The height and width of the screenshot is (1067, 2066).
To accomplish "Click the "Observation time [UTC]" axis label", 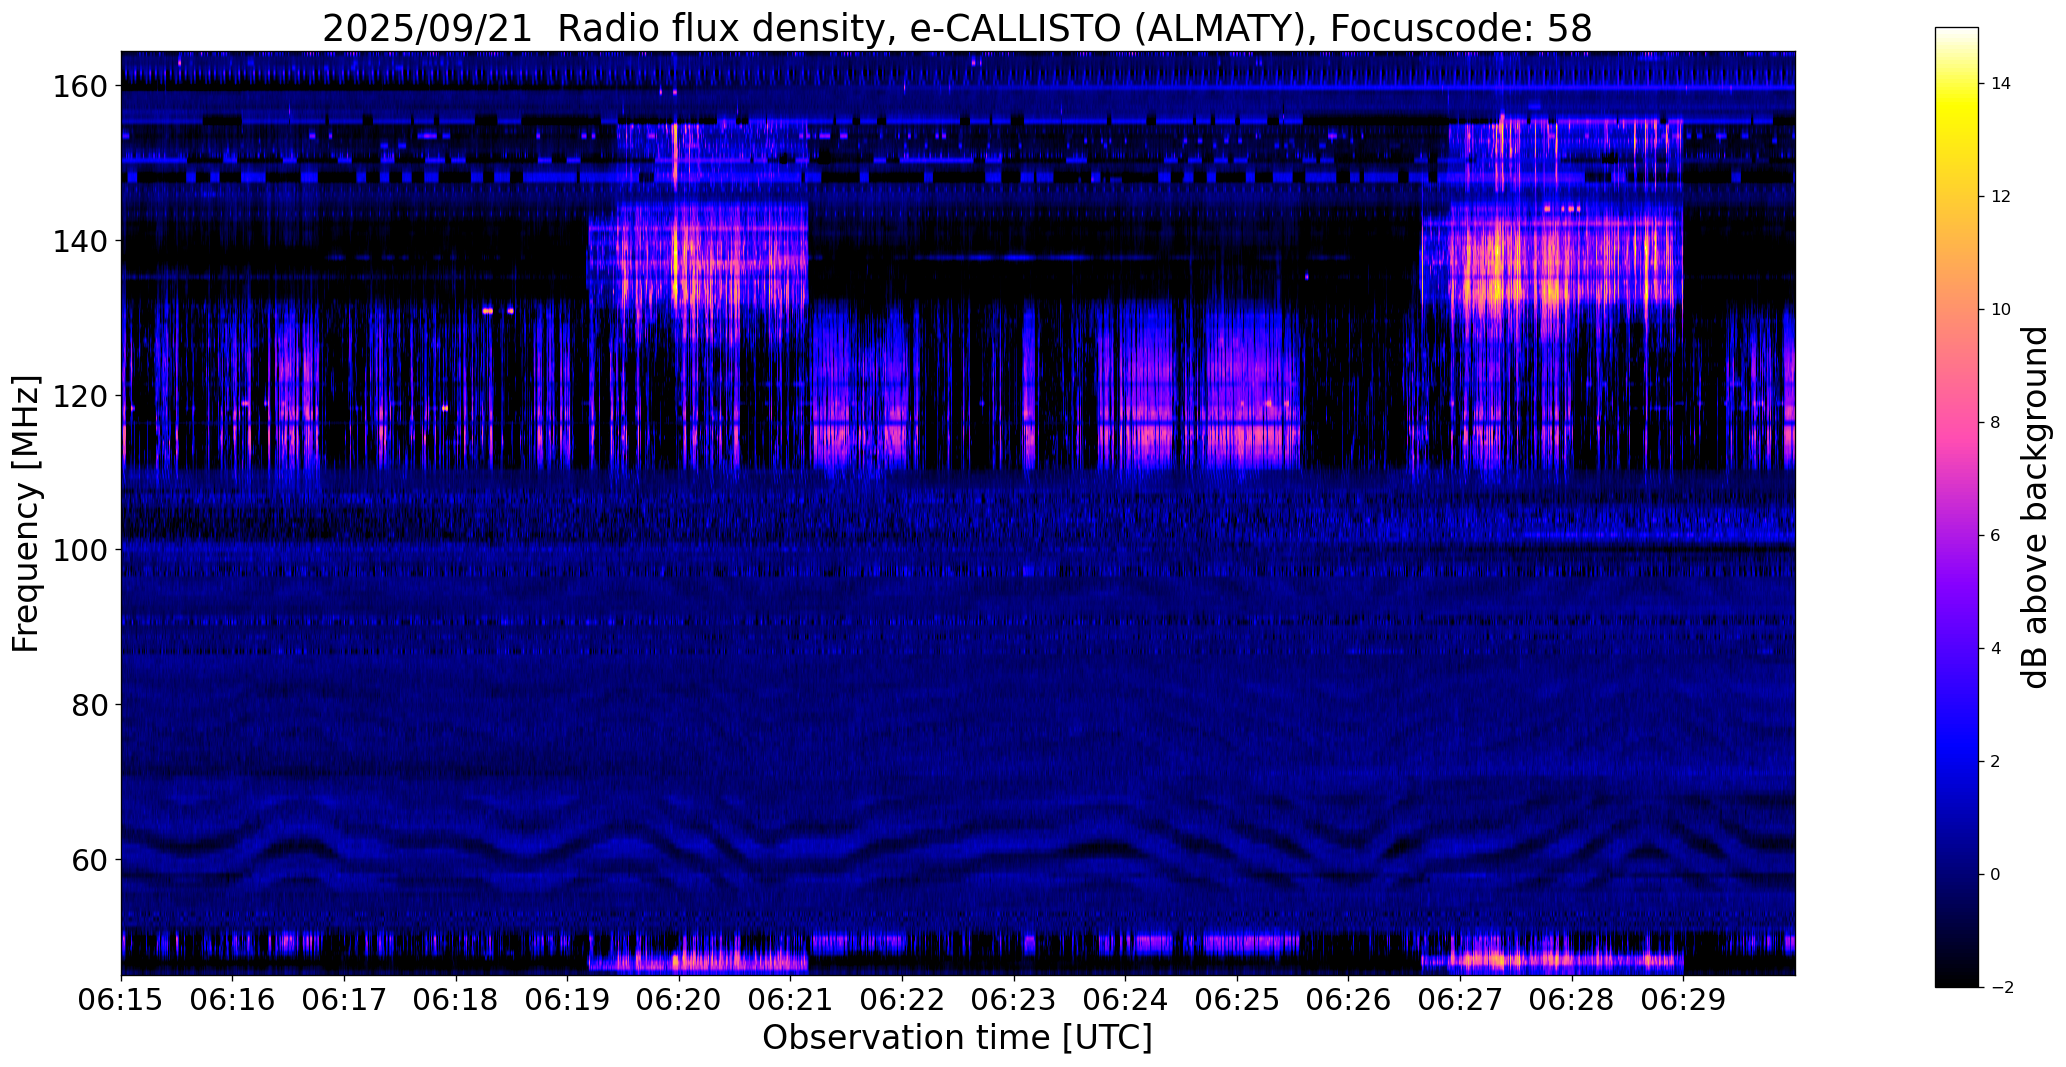I will [x=957, y=1038].
